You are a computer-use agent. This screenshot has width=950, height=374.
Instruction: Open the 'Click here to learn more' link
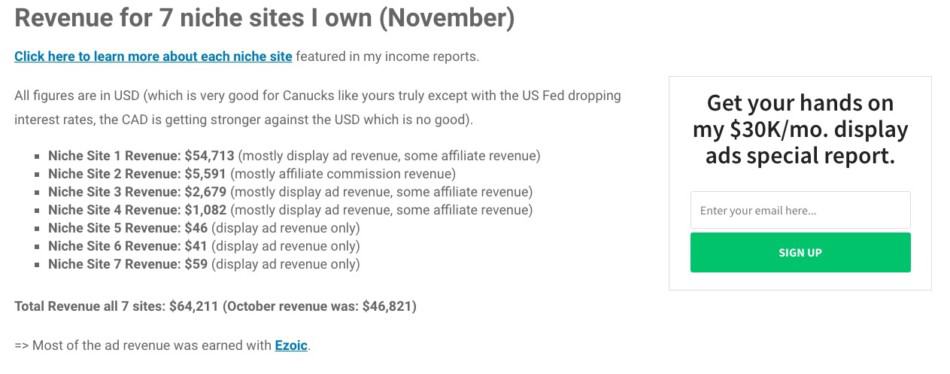click(153, 56)
